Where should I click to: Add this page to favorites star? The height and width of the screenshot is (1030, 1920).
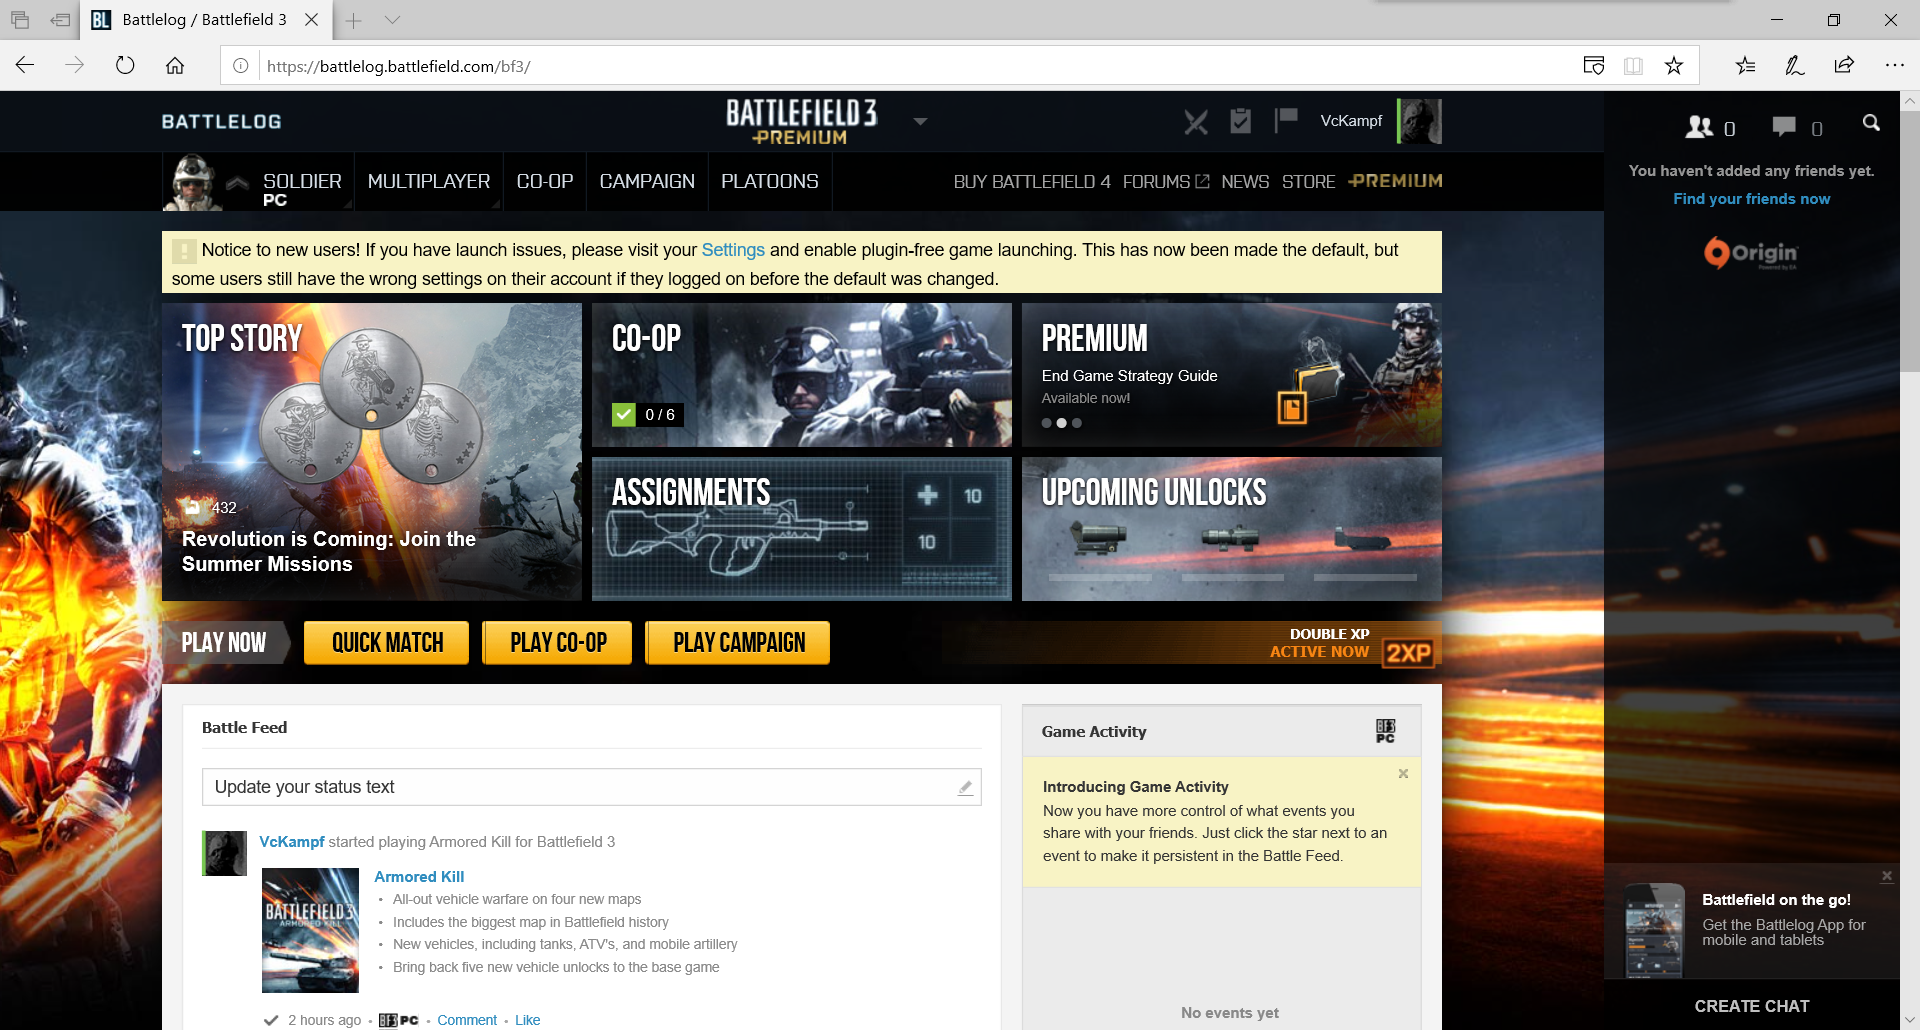1674,66
